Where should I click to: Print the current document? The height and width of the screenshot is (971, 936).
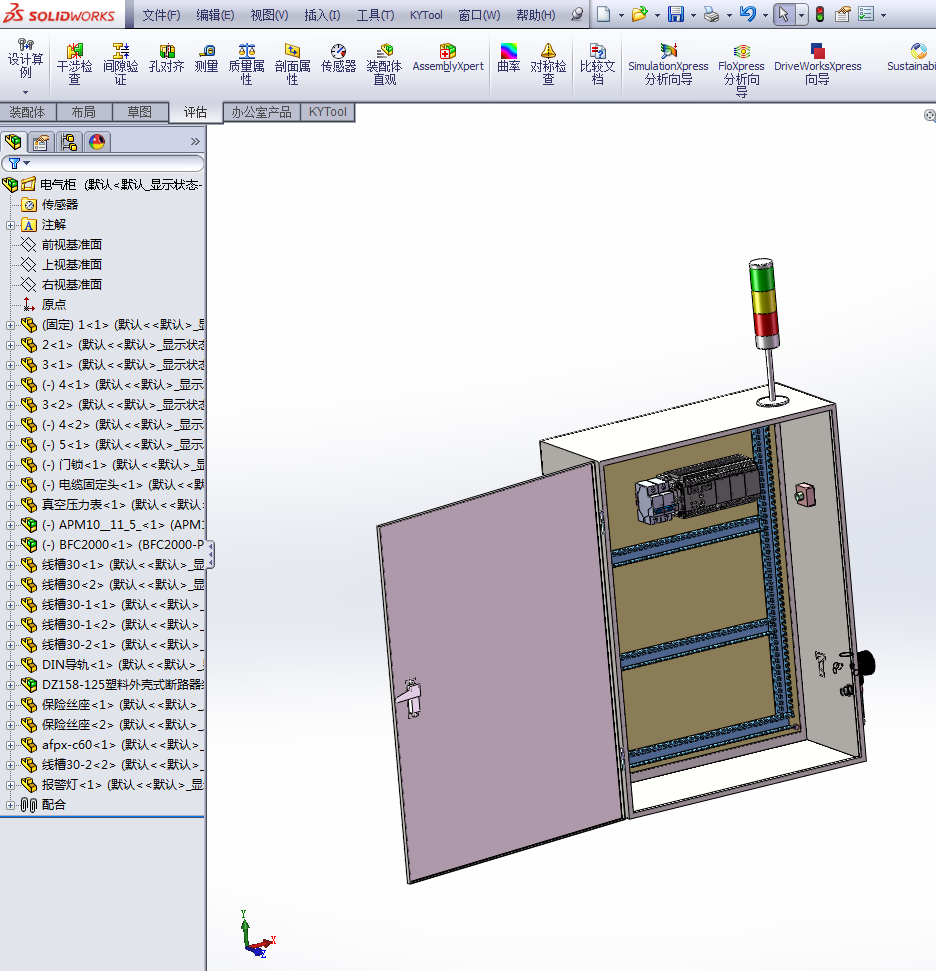point(712,14)
